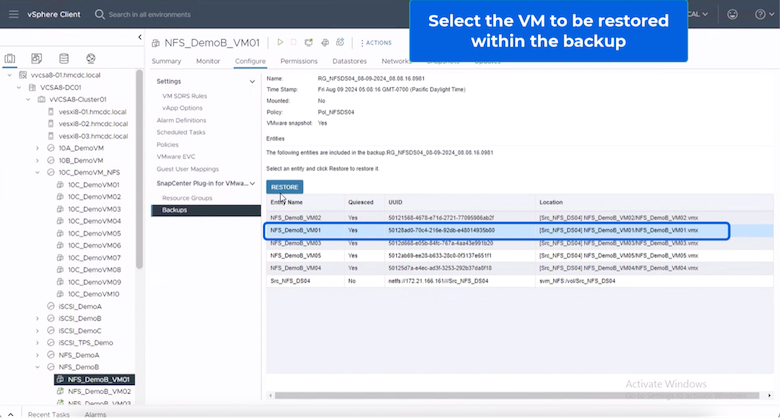Viewport: 780px width, 420px height.
Task: Open the Datastores tab
Action: [350, 61]
